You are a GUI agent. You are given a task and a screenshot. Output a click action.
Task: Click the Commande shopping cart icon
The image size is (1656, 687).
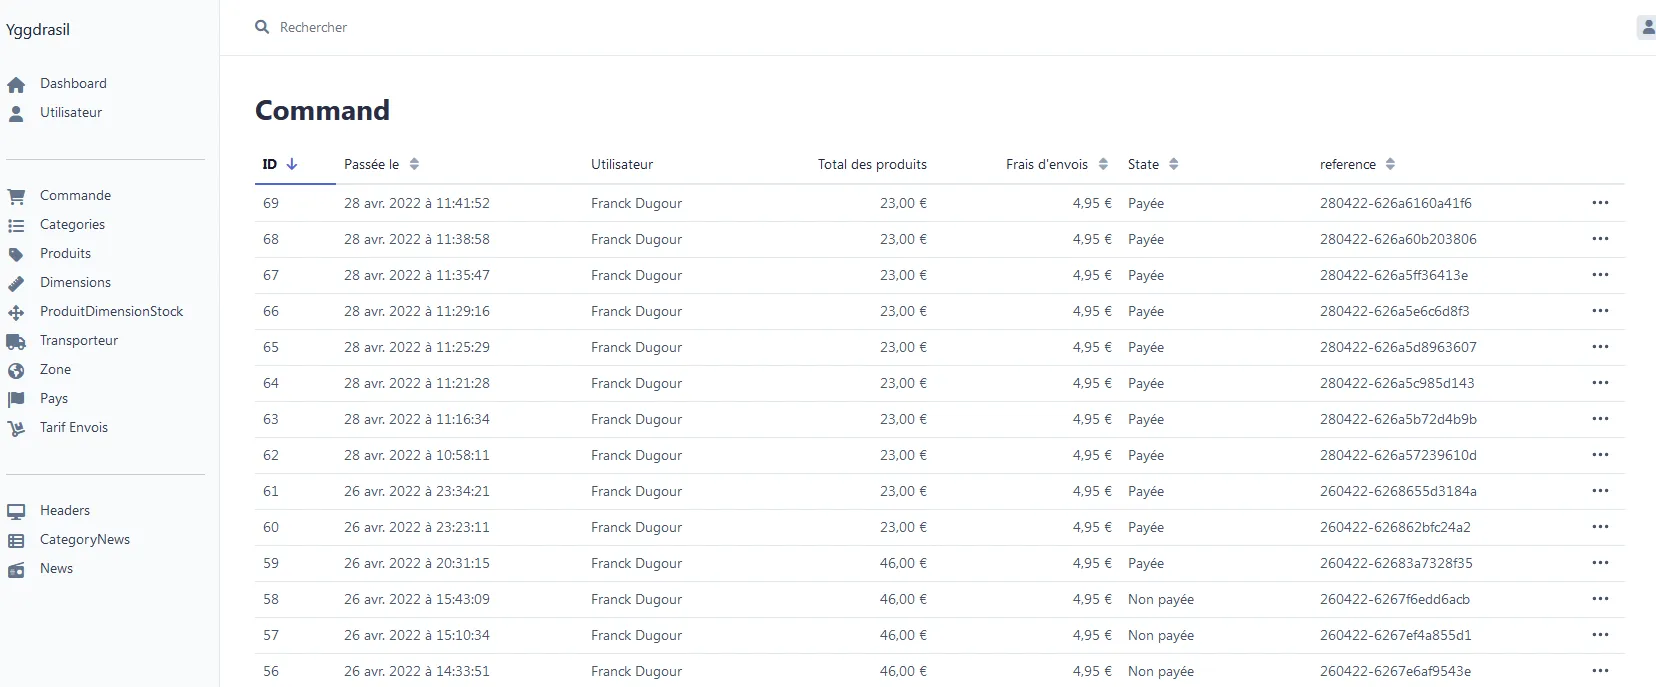tap(16, 196)
